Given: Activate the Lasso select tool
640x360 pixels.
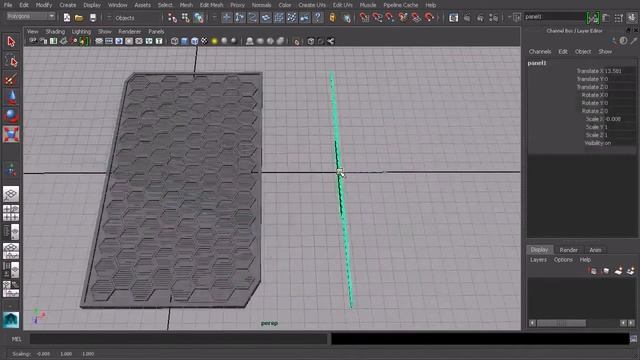Looking at the screenshot, I should pos(11,61).
